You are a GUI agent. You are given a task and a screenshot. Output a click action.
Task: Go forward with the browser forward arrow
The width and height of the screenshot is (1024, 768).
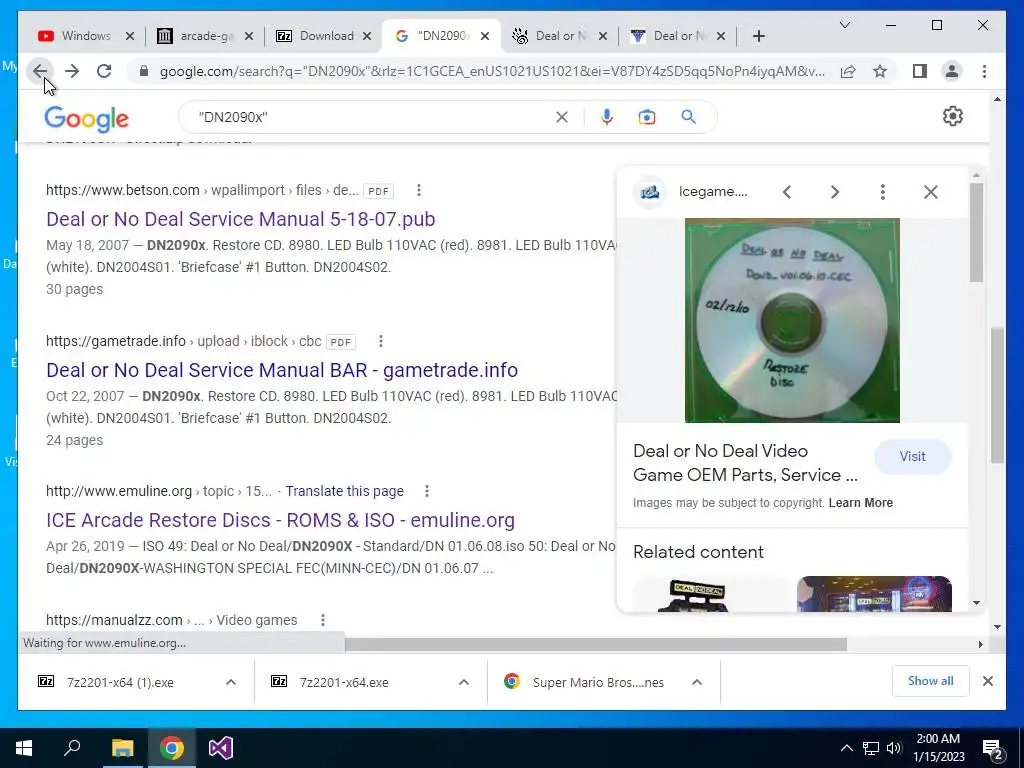click(x=72, y=71)
